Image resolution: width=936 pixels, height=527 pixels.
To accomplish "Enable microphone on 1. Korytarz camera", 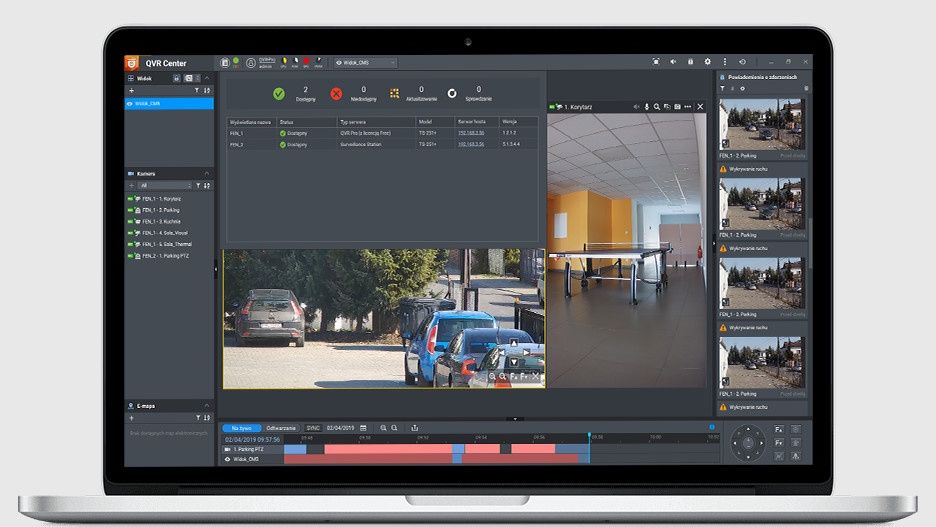I will 646,107.
